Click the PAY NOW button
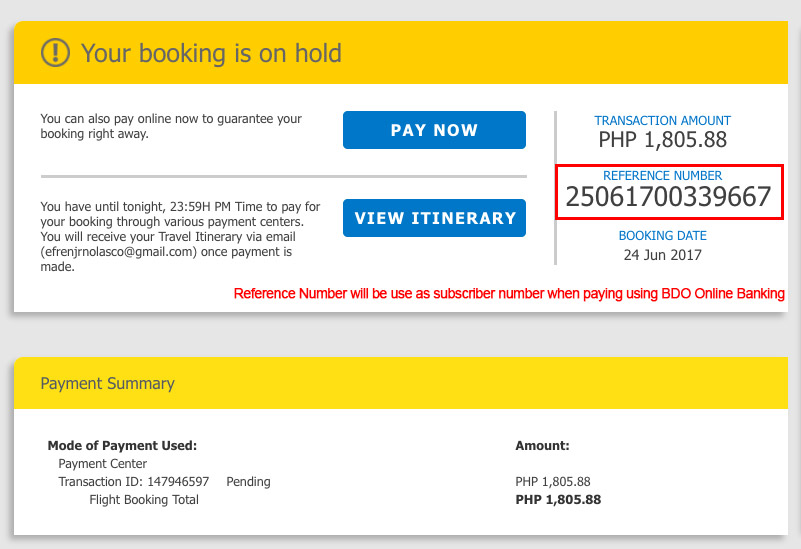801x549 pixels. [434, 130]
